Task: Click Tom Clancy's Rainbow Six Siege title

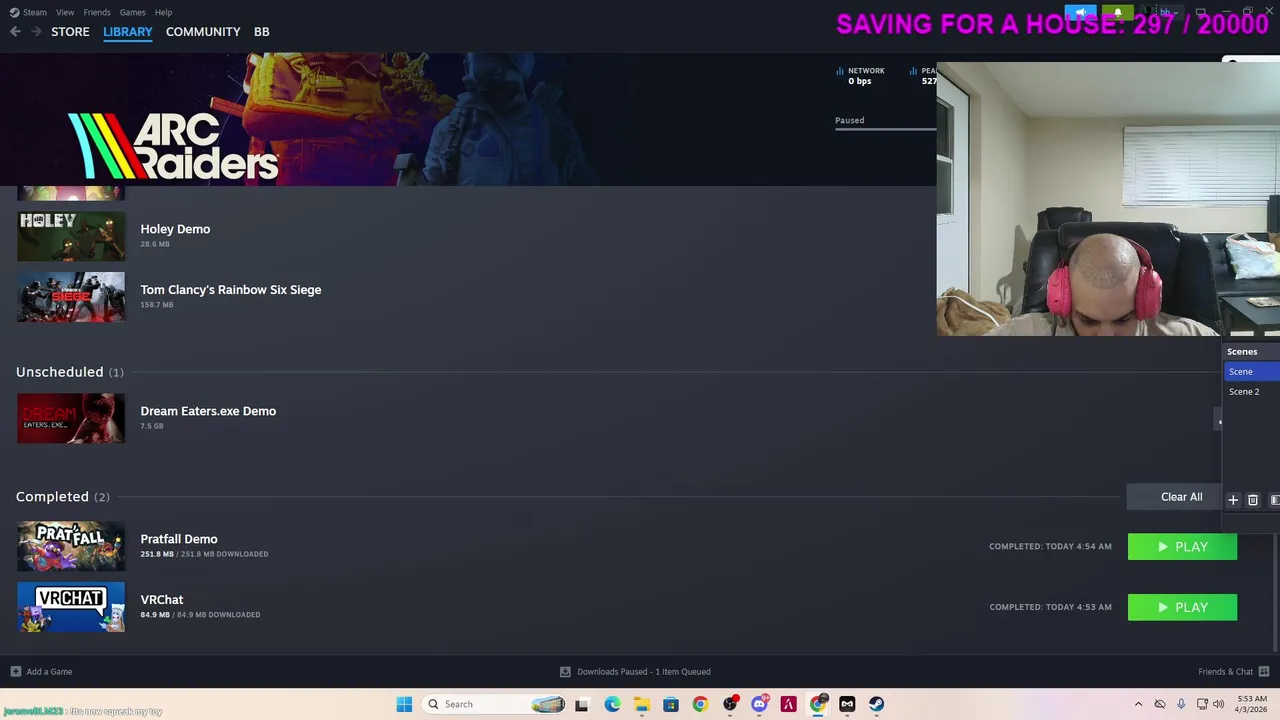Action: 231,290
